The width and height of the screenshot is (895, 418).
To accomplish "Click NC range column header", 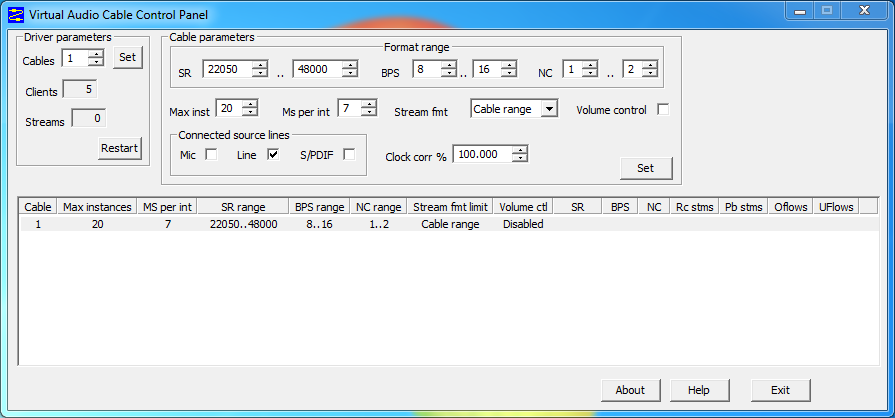I will (x=379, y=207).
